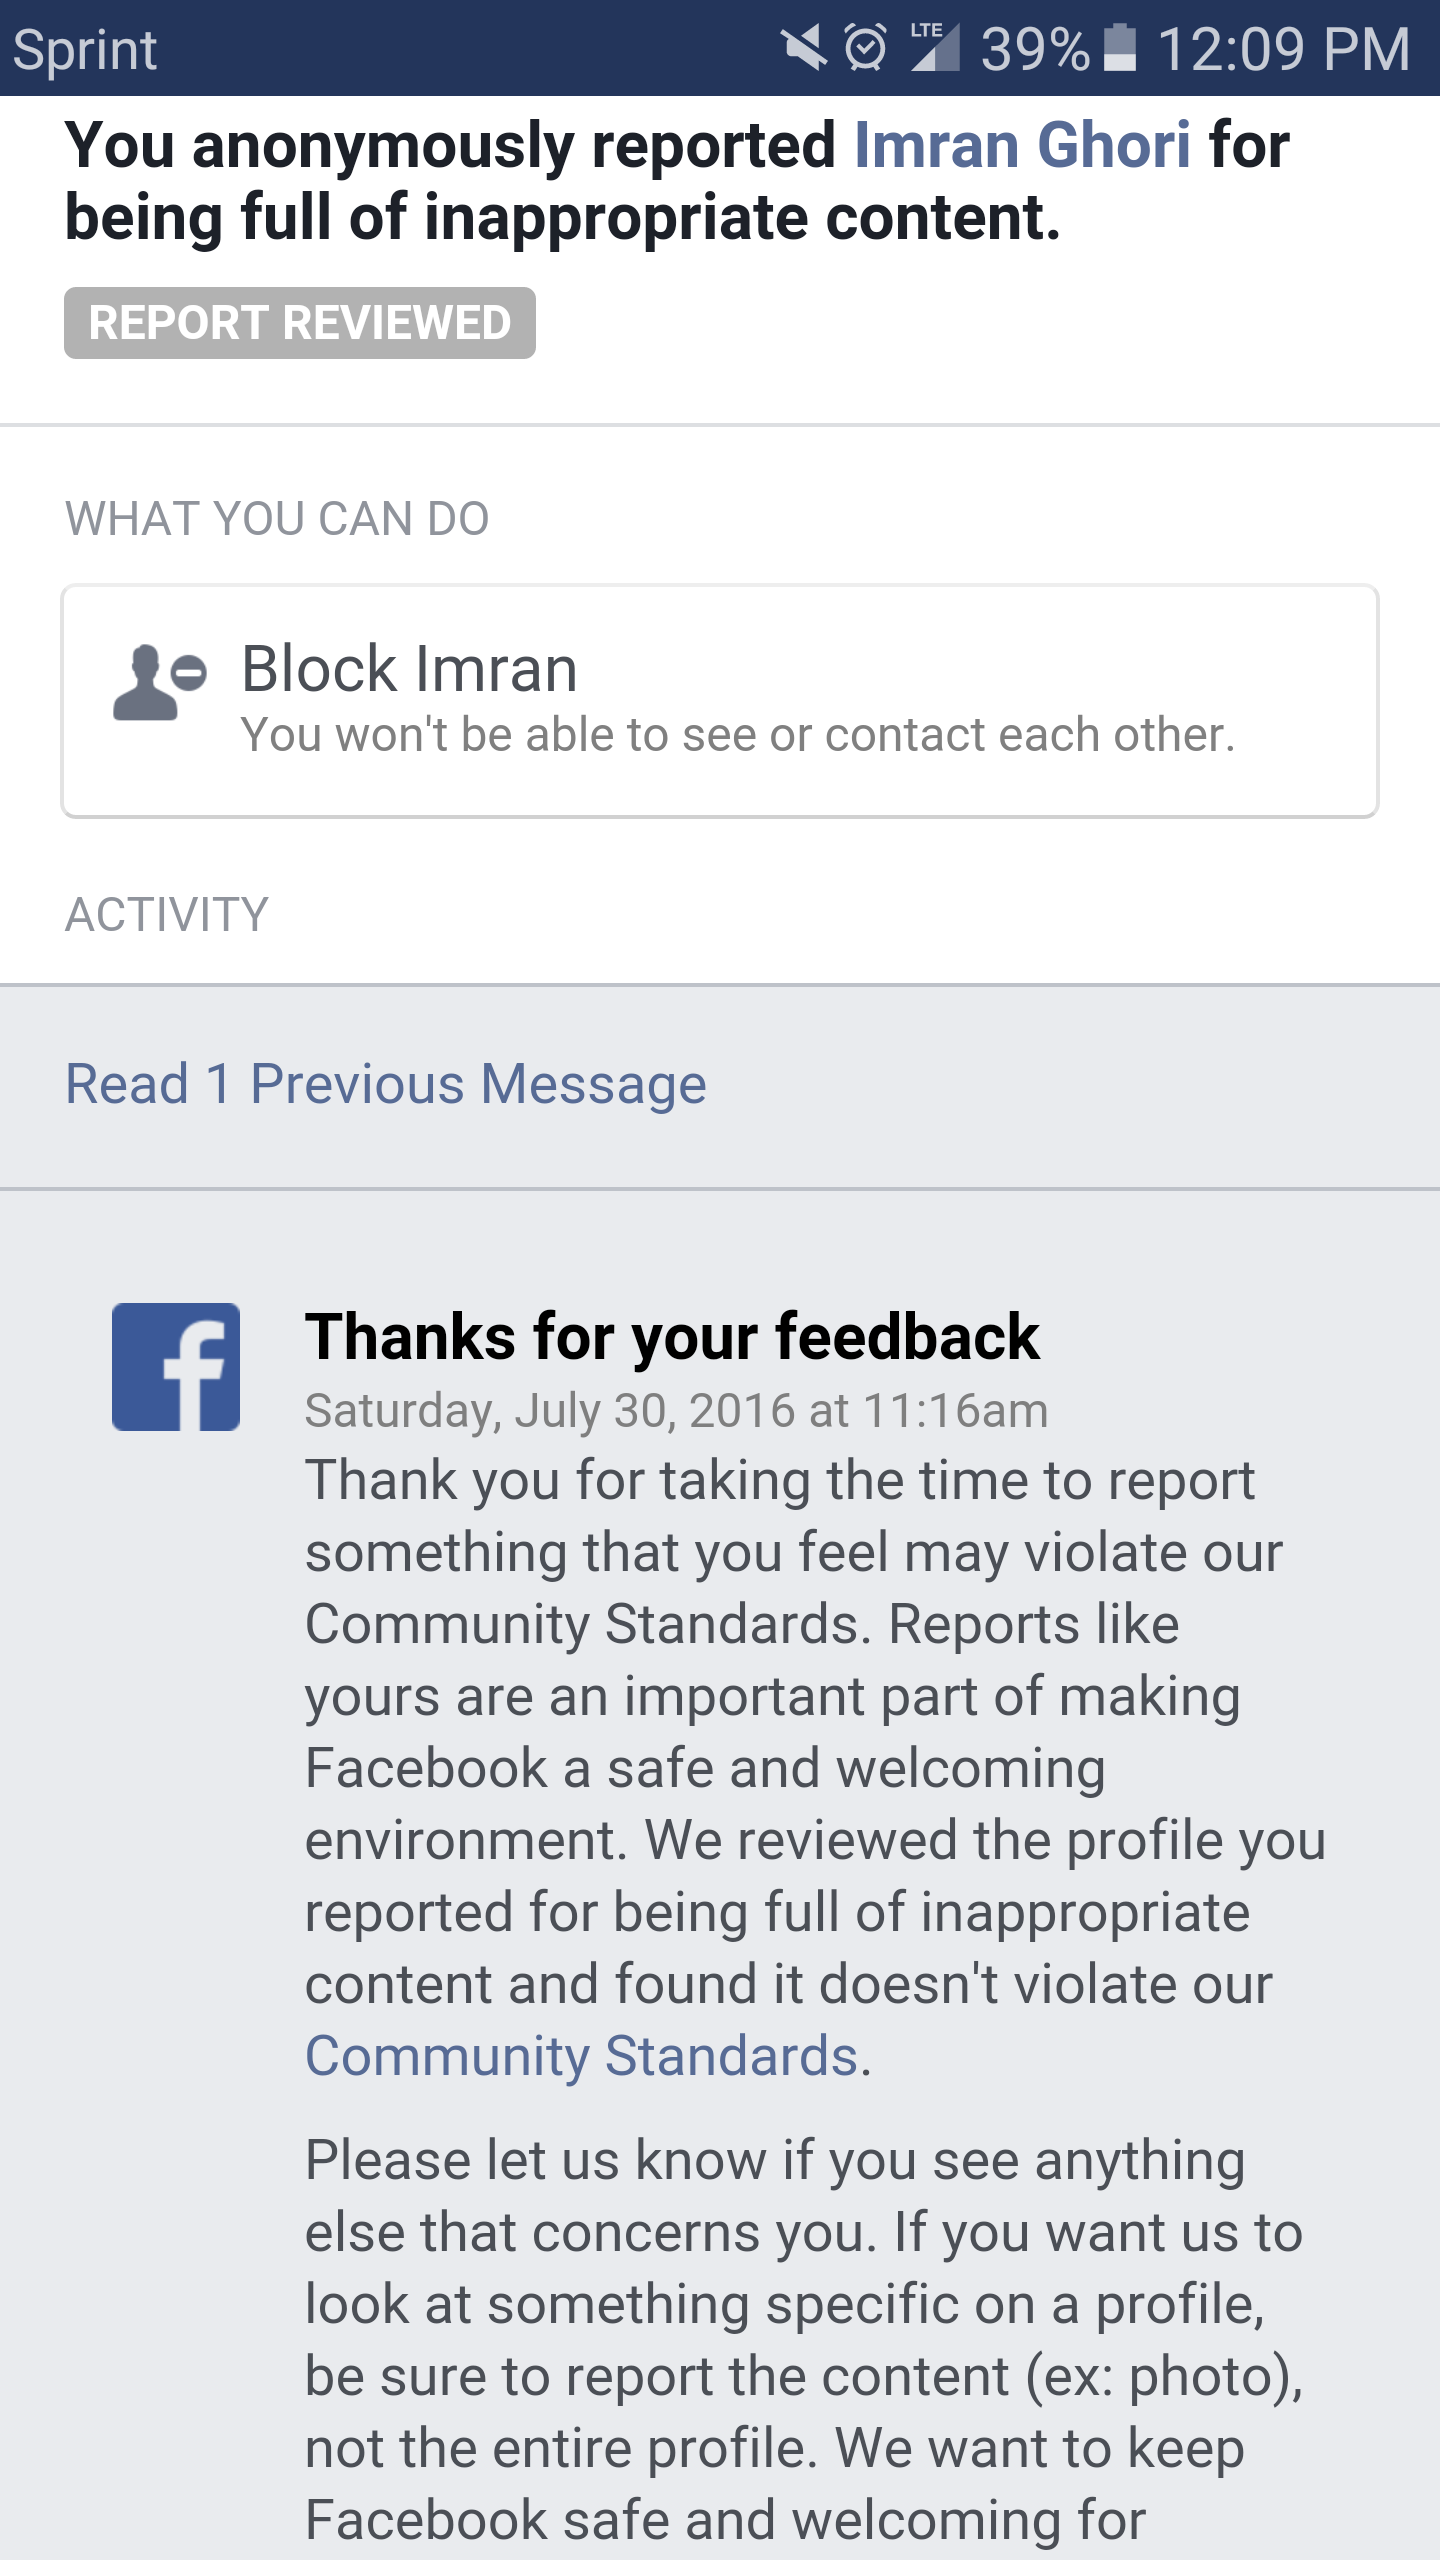Tap the 12:09 PM clock

tap(1285, 48)
